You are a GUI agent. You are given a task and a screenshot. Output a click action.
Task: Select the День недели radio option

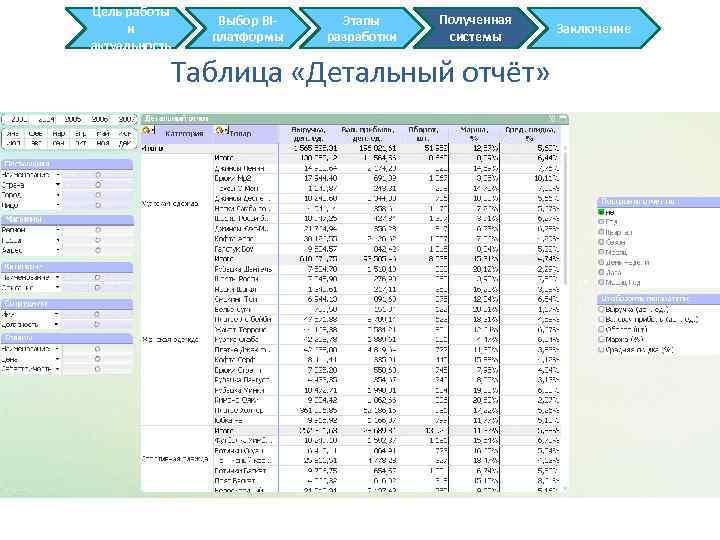(x=601, y=262)
